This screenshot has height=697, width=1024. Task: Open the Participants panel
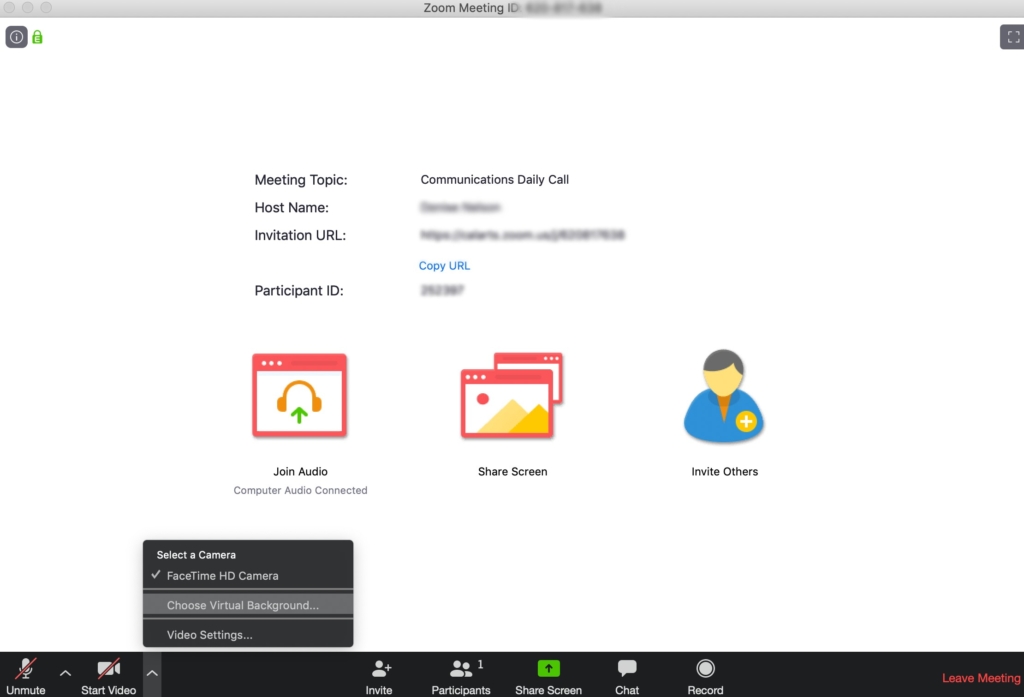pyautogui.click(x=460, y=676)
